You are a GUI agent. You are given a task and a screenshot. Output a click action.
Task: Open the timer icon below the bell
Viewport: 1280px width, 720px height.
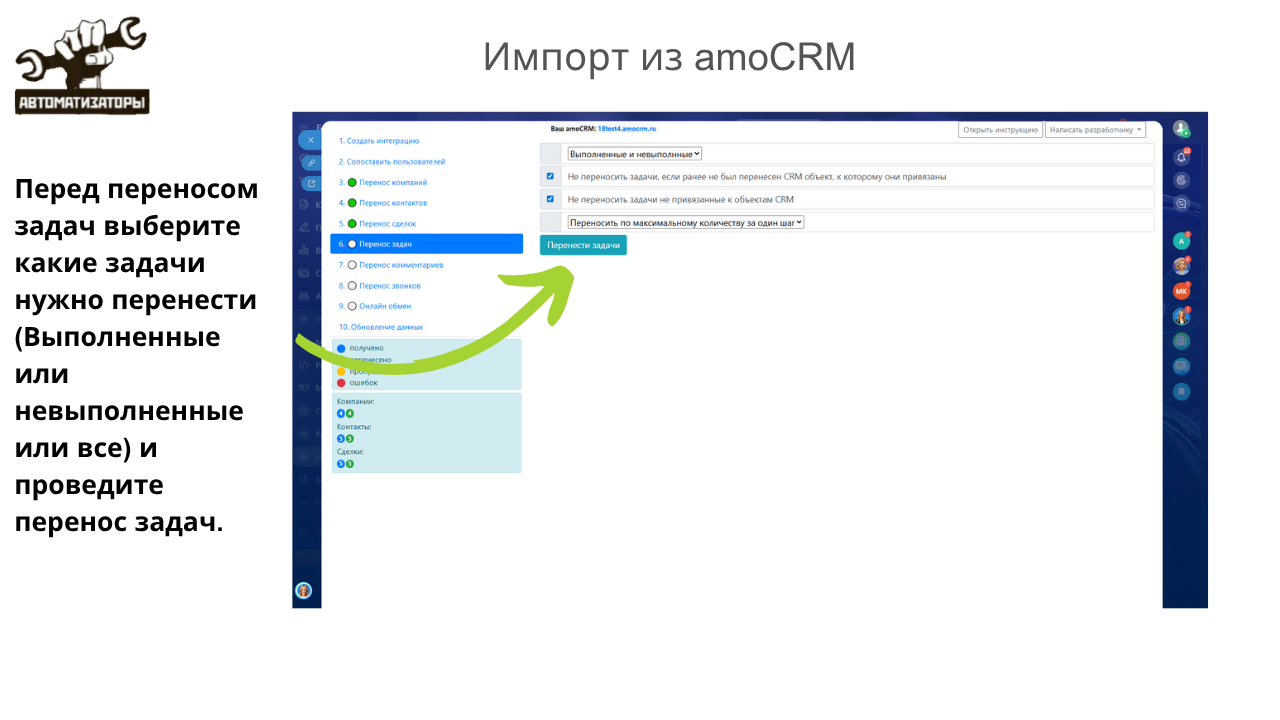[x=1182, y=179]
